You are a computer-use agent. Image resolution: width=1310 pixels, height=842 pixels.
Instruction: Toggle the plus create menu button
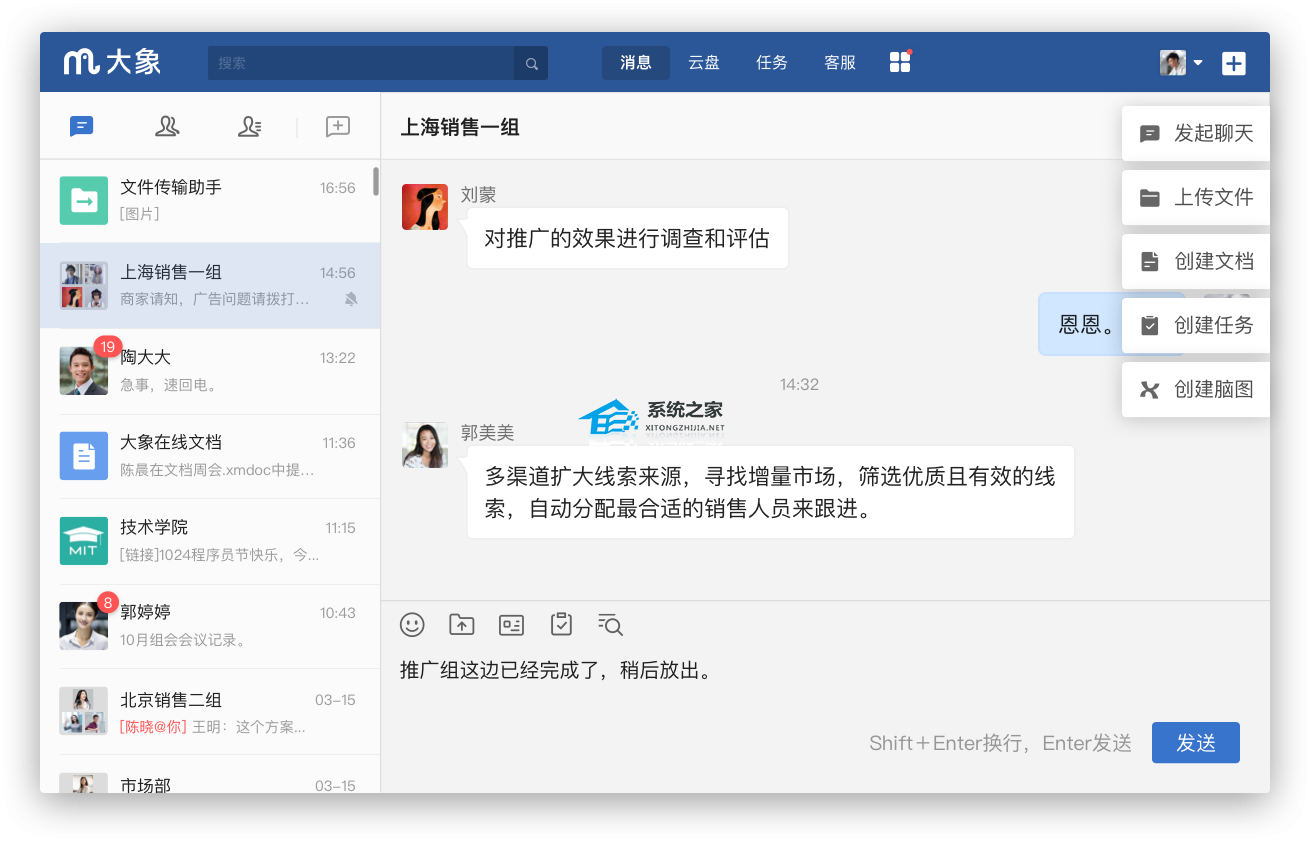click(x=1234, y=63)
